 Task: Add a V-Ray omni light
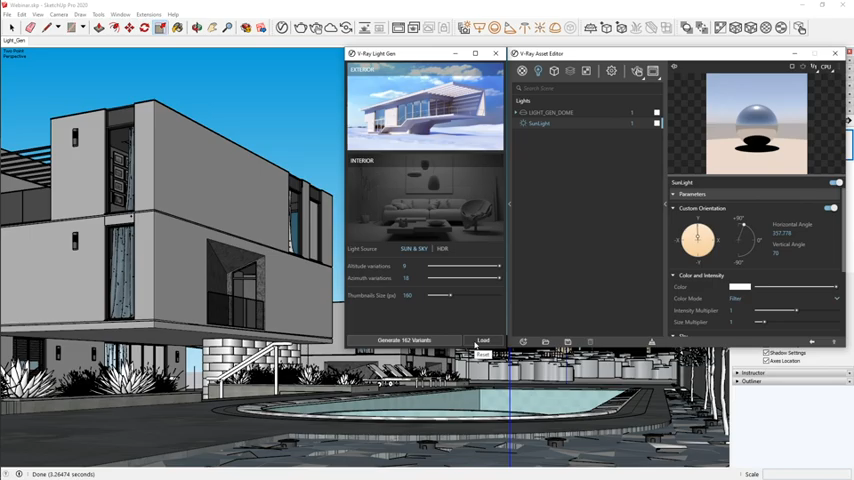coord(540,27)
